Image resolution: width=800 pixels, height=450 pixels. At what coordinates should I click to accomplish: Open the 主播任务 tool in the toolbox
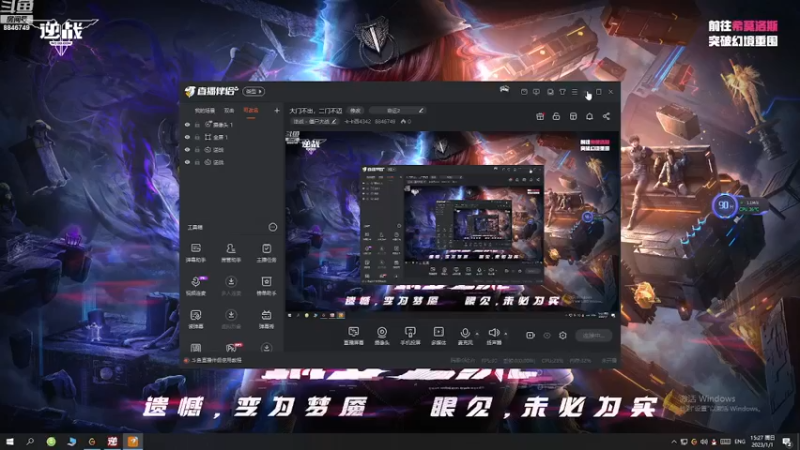pyautogui.click(x=266, y=252)
